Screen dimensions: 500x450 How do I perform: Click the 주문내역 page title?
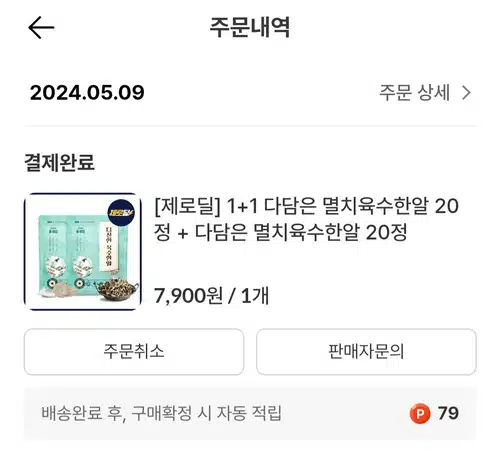[x=250, y=27]
